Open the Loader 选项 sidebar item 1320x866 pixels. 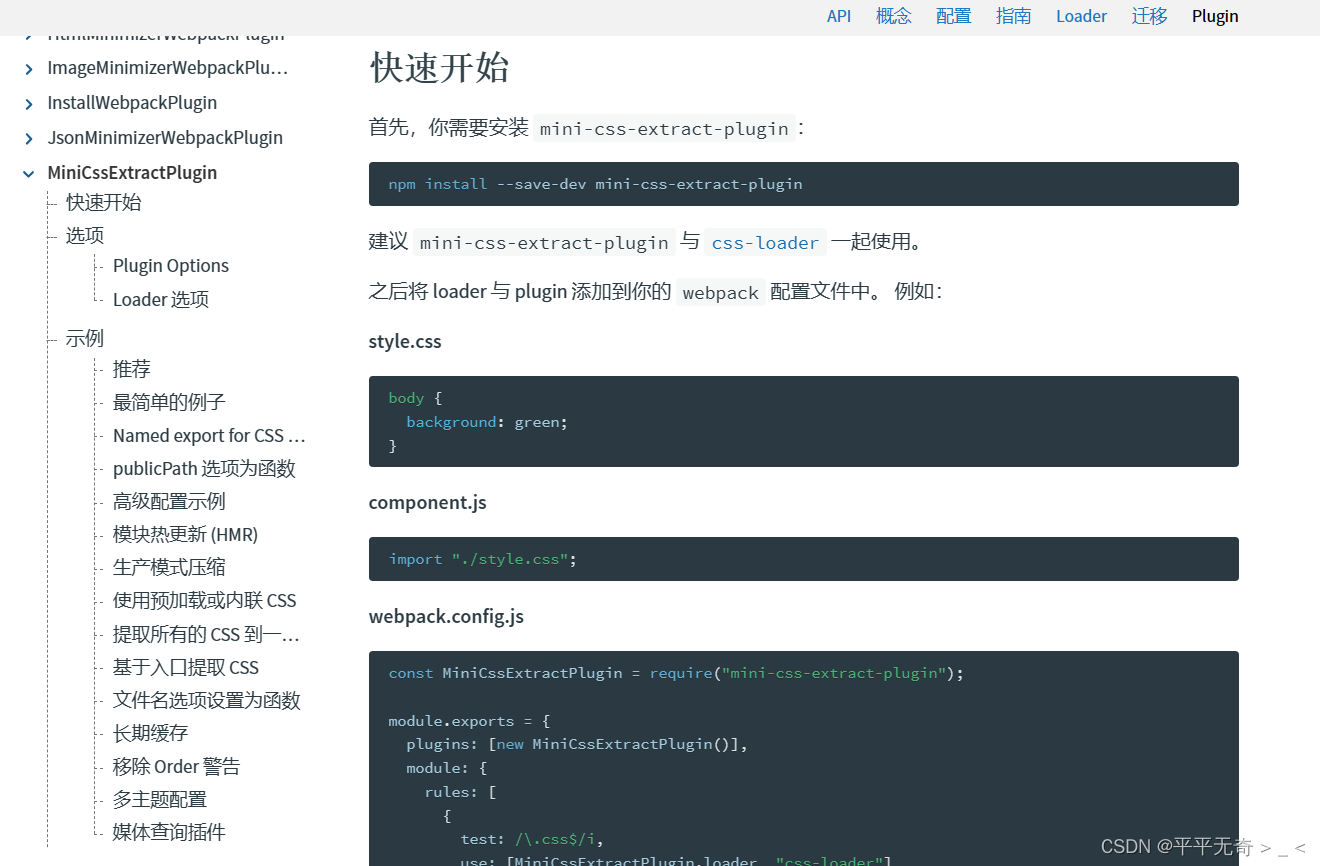(160, 299)
